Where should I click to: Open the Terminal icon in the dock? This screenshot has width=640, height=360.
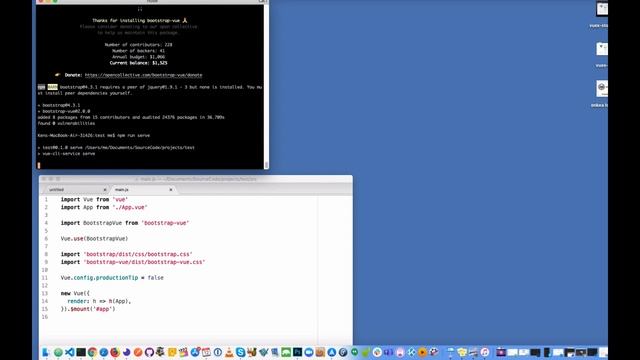tap(81, 352)
